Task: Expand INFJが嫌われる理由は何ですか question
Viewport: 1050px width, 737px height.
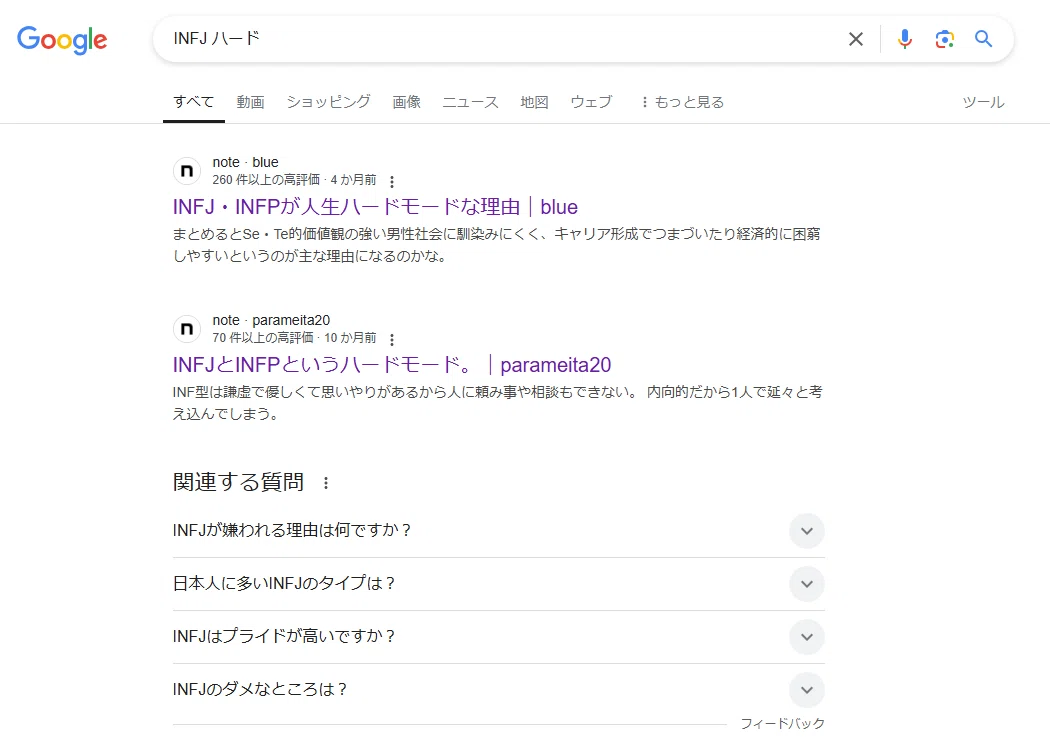Action: [498, 531]
